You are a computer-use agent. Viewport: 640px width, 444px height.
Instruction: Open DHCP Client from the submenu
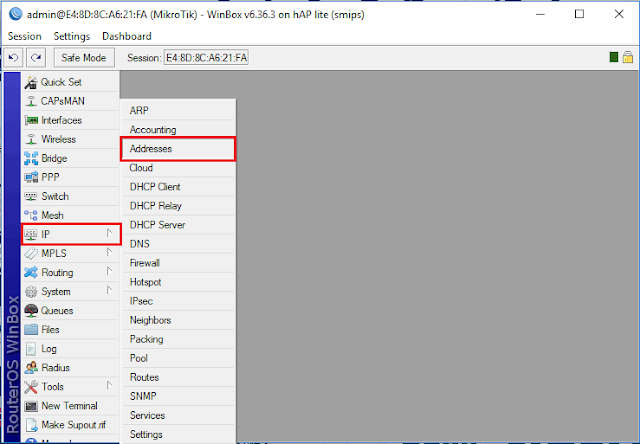point(178,187)
